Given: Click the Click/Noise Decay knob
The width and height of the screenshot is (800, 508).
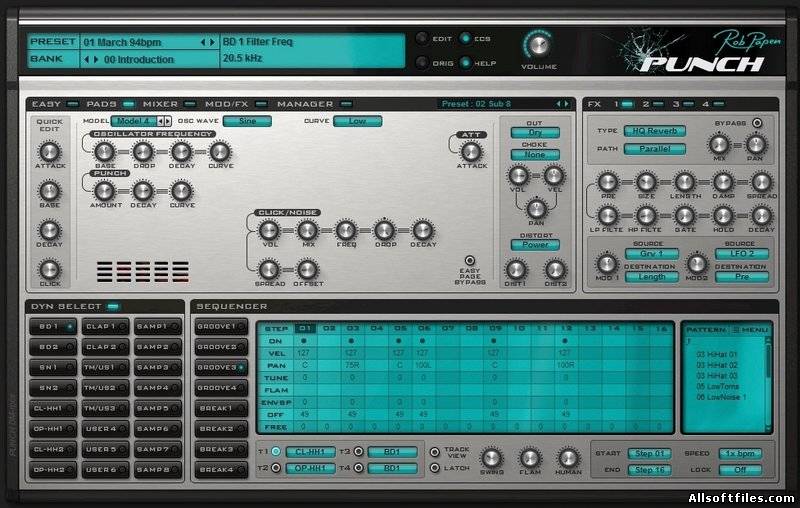Looking at the screenshot, I should pyautogui.click(x=423, y=230).
